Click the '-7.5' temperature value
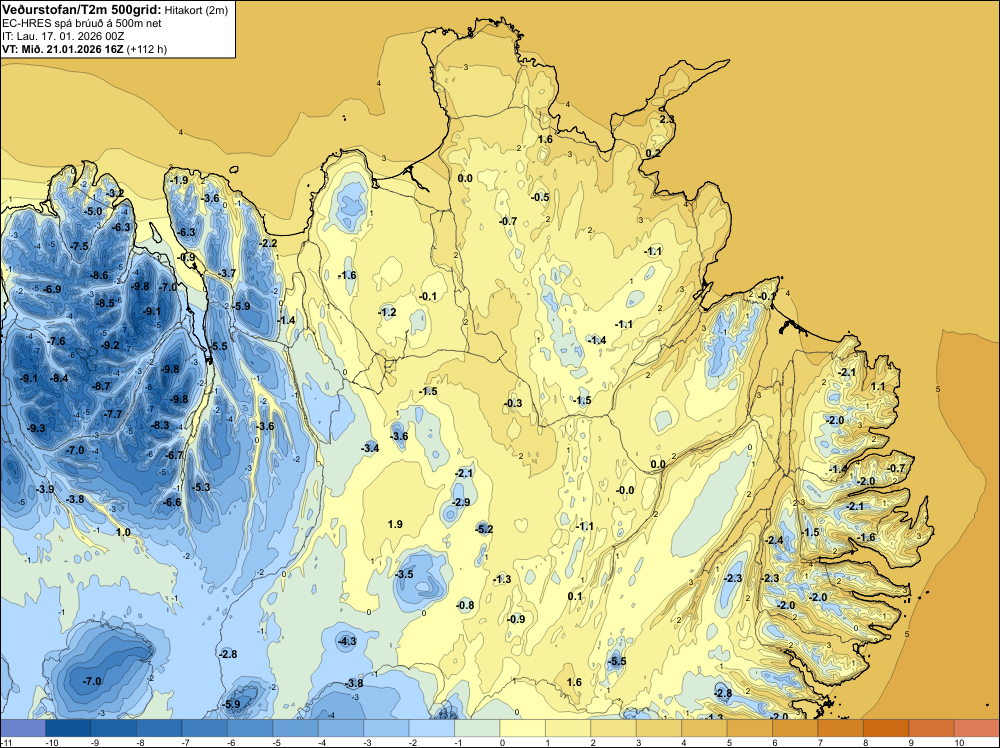1000x748 pixels. 80,246
